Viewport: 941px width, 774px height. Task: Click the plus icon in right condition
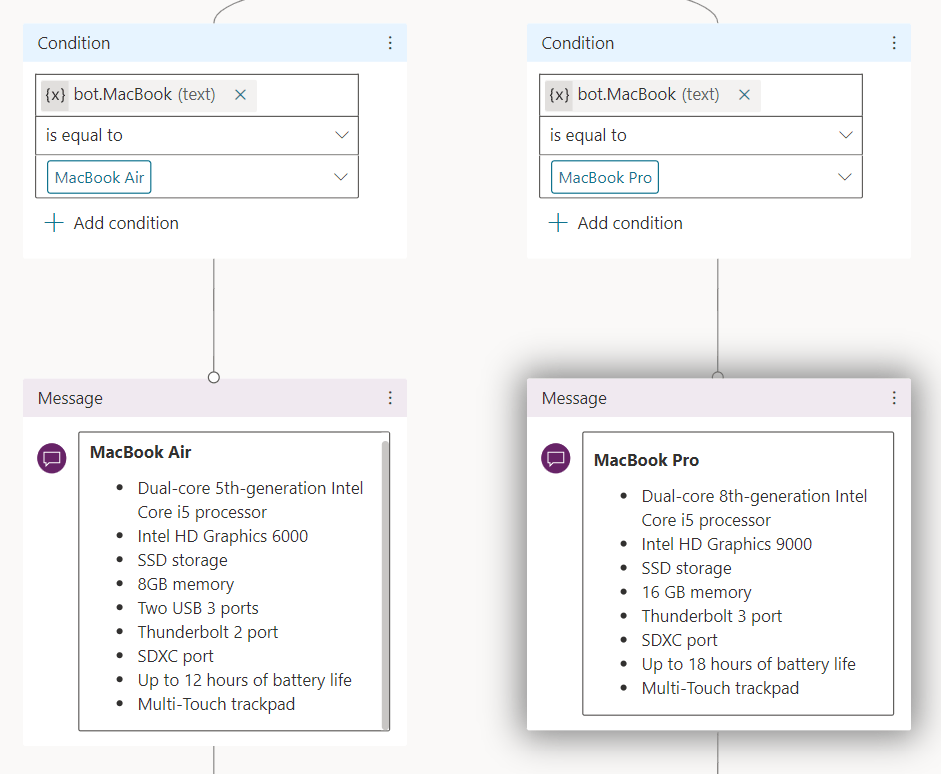coord(558,223)
